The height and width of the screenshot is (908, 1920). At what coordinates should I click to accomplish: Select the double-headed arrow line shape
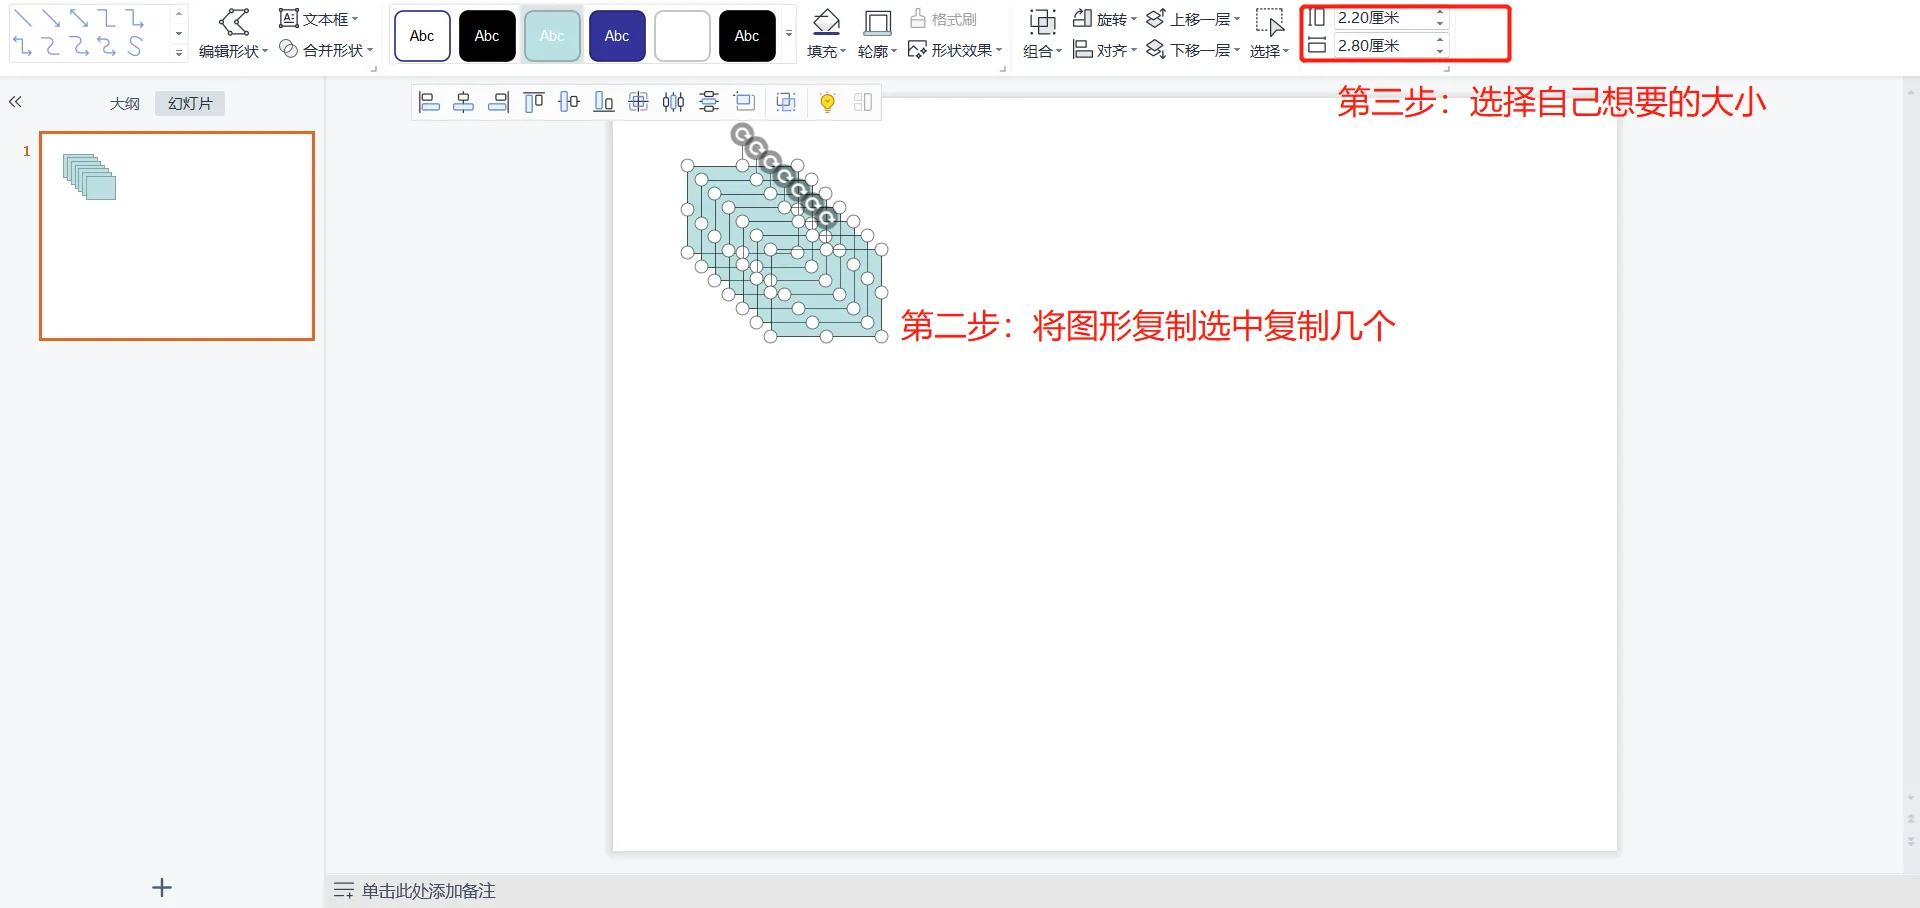click(x=79, y=18)
